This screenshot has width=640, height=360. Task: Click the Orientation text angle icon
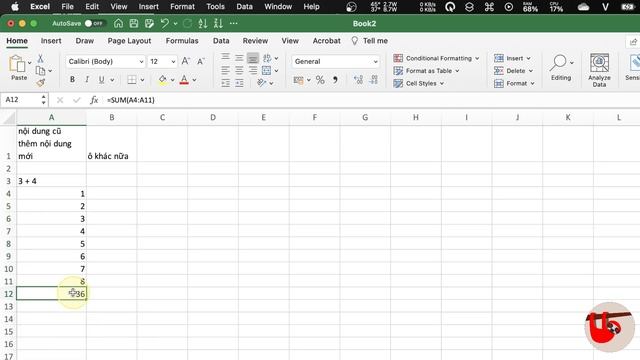point(262,83)
